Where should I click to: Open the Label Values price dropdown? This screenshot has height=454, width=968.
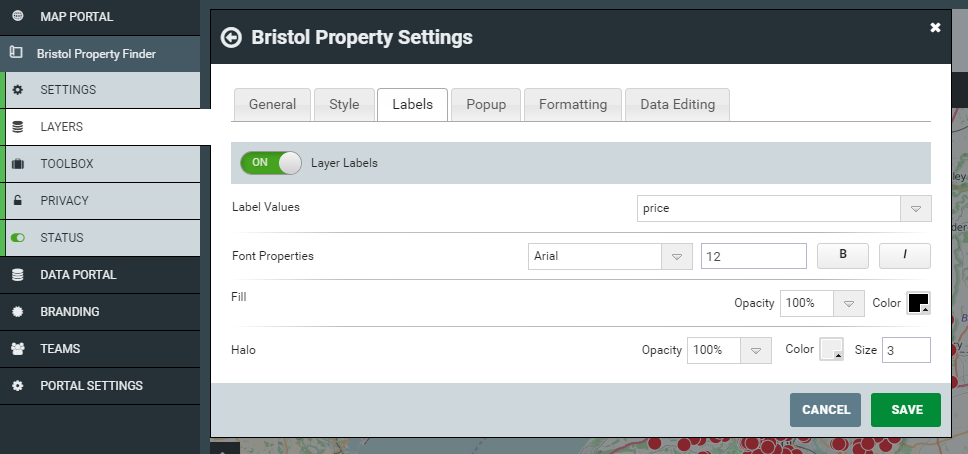pyautogui.click(x=784, y=208)
